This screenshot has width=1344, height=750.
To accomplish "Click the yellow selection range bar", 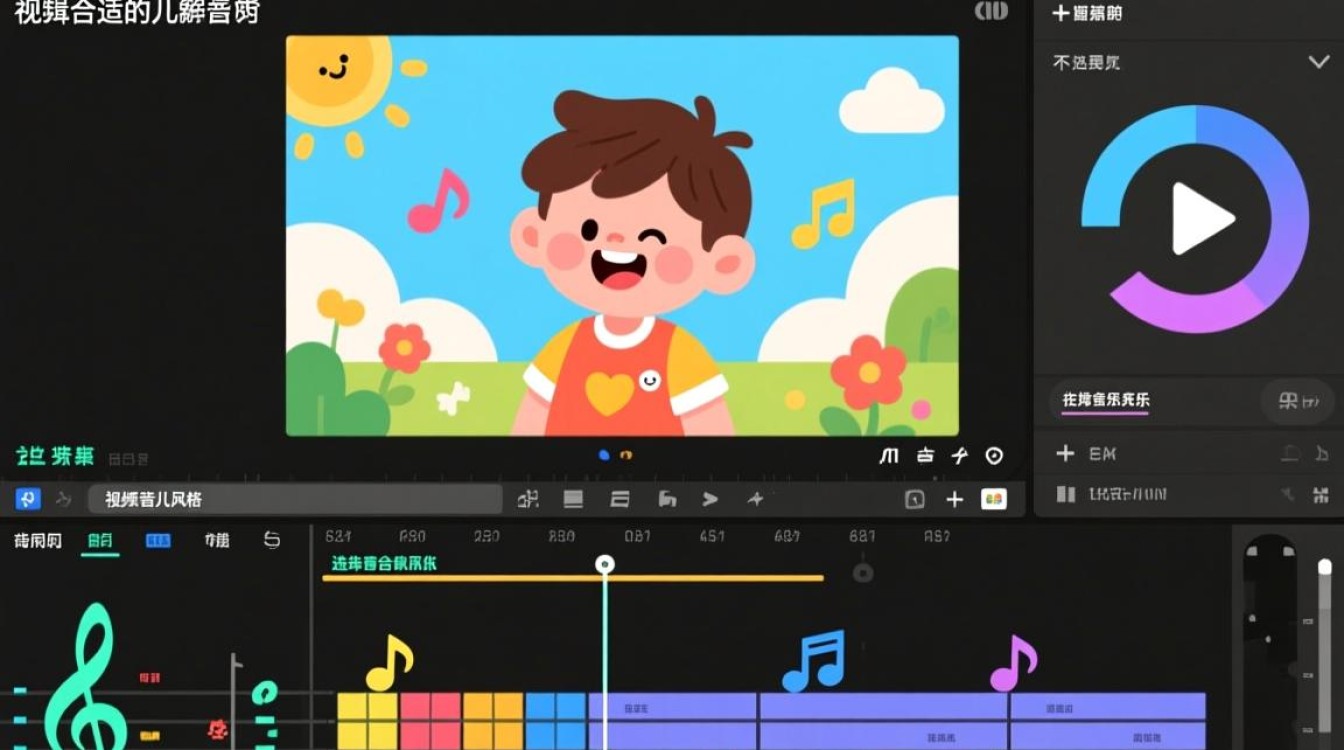I will pyautogui.click(x=573, y=578).
